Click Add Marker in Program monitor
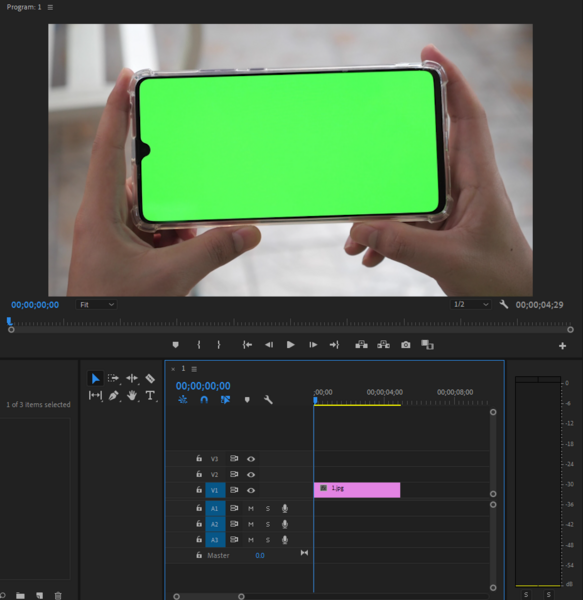This screenshot has width=583, height=600. [x=176, y=345]
